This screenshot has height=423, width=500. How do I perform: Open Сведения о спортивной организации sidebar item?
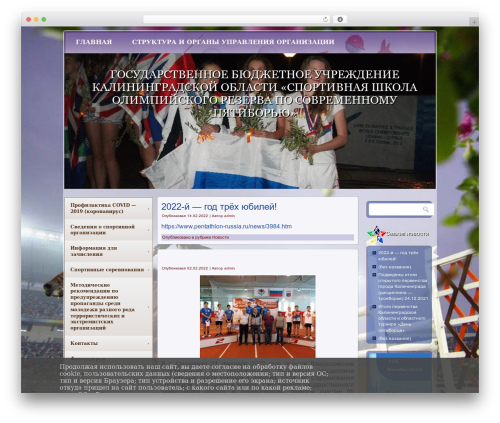108,230
